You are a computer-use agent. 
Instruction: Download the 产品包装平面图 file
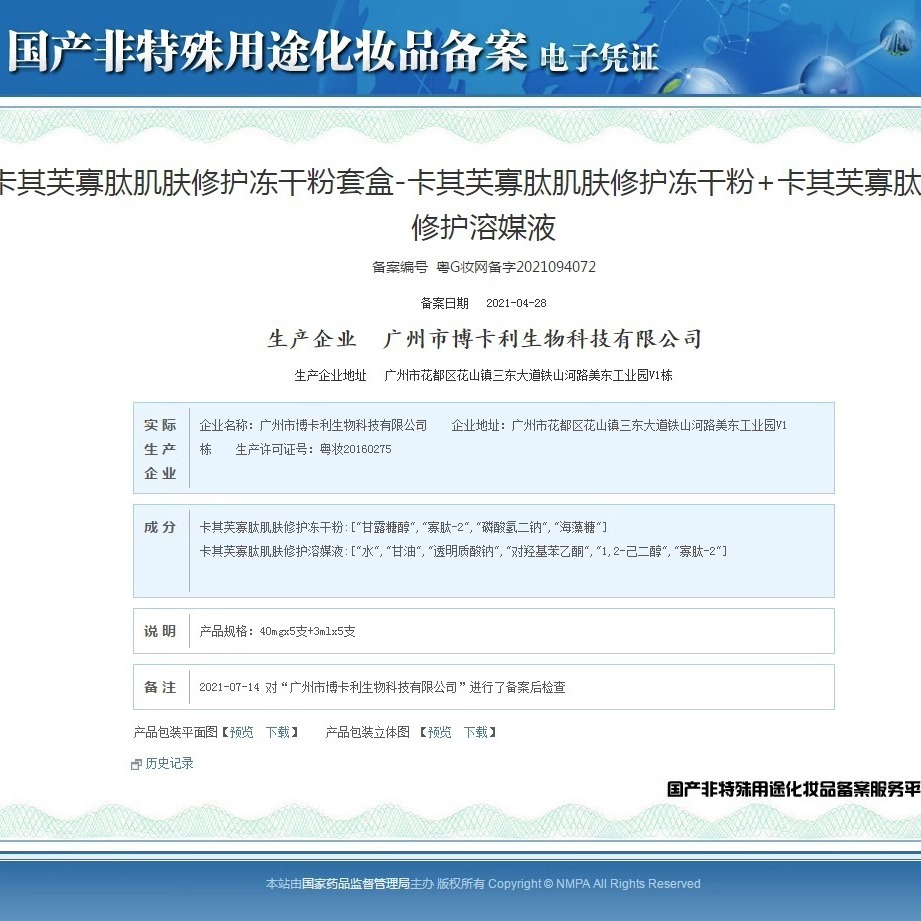(277, 732)
